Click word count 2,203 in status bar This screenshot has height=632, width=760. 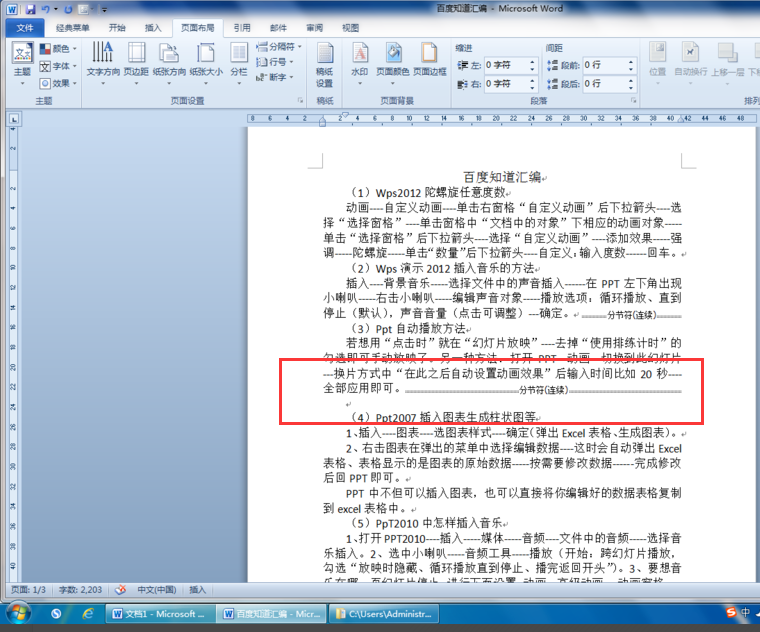click(x=80, y=589)
